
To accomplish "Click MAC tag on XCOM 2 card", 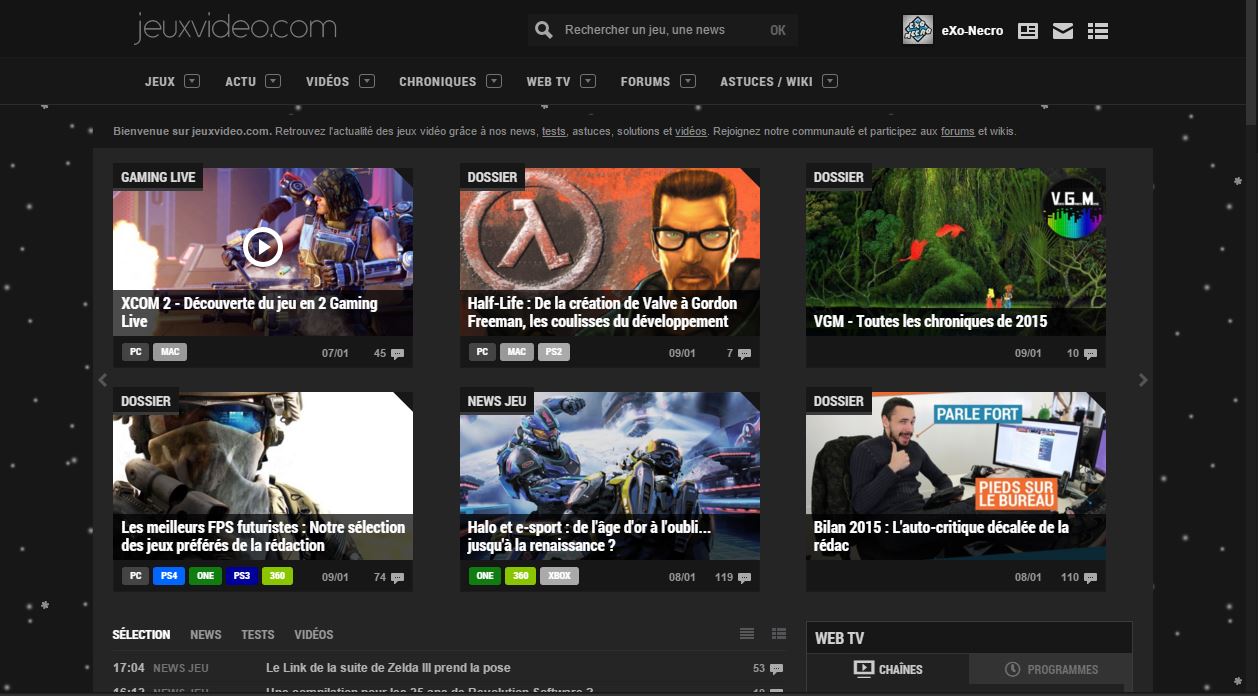I will [x=170, y=352].
